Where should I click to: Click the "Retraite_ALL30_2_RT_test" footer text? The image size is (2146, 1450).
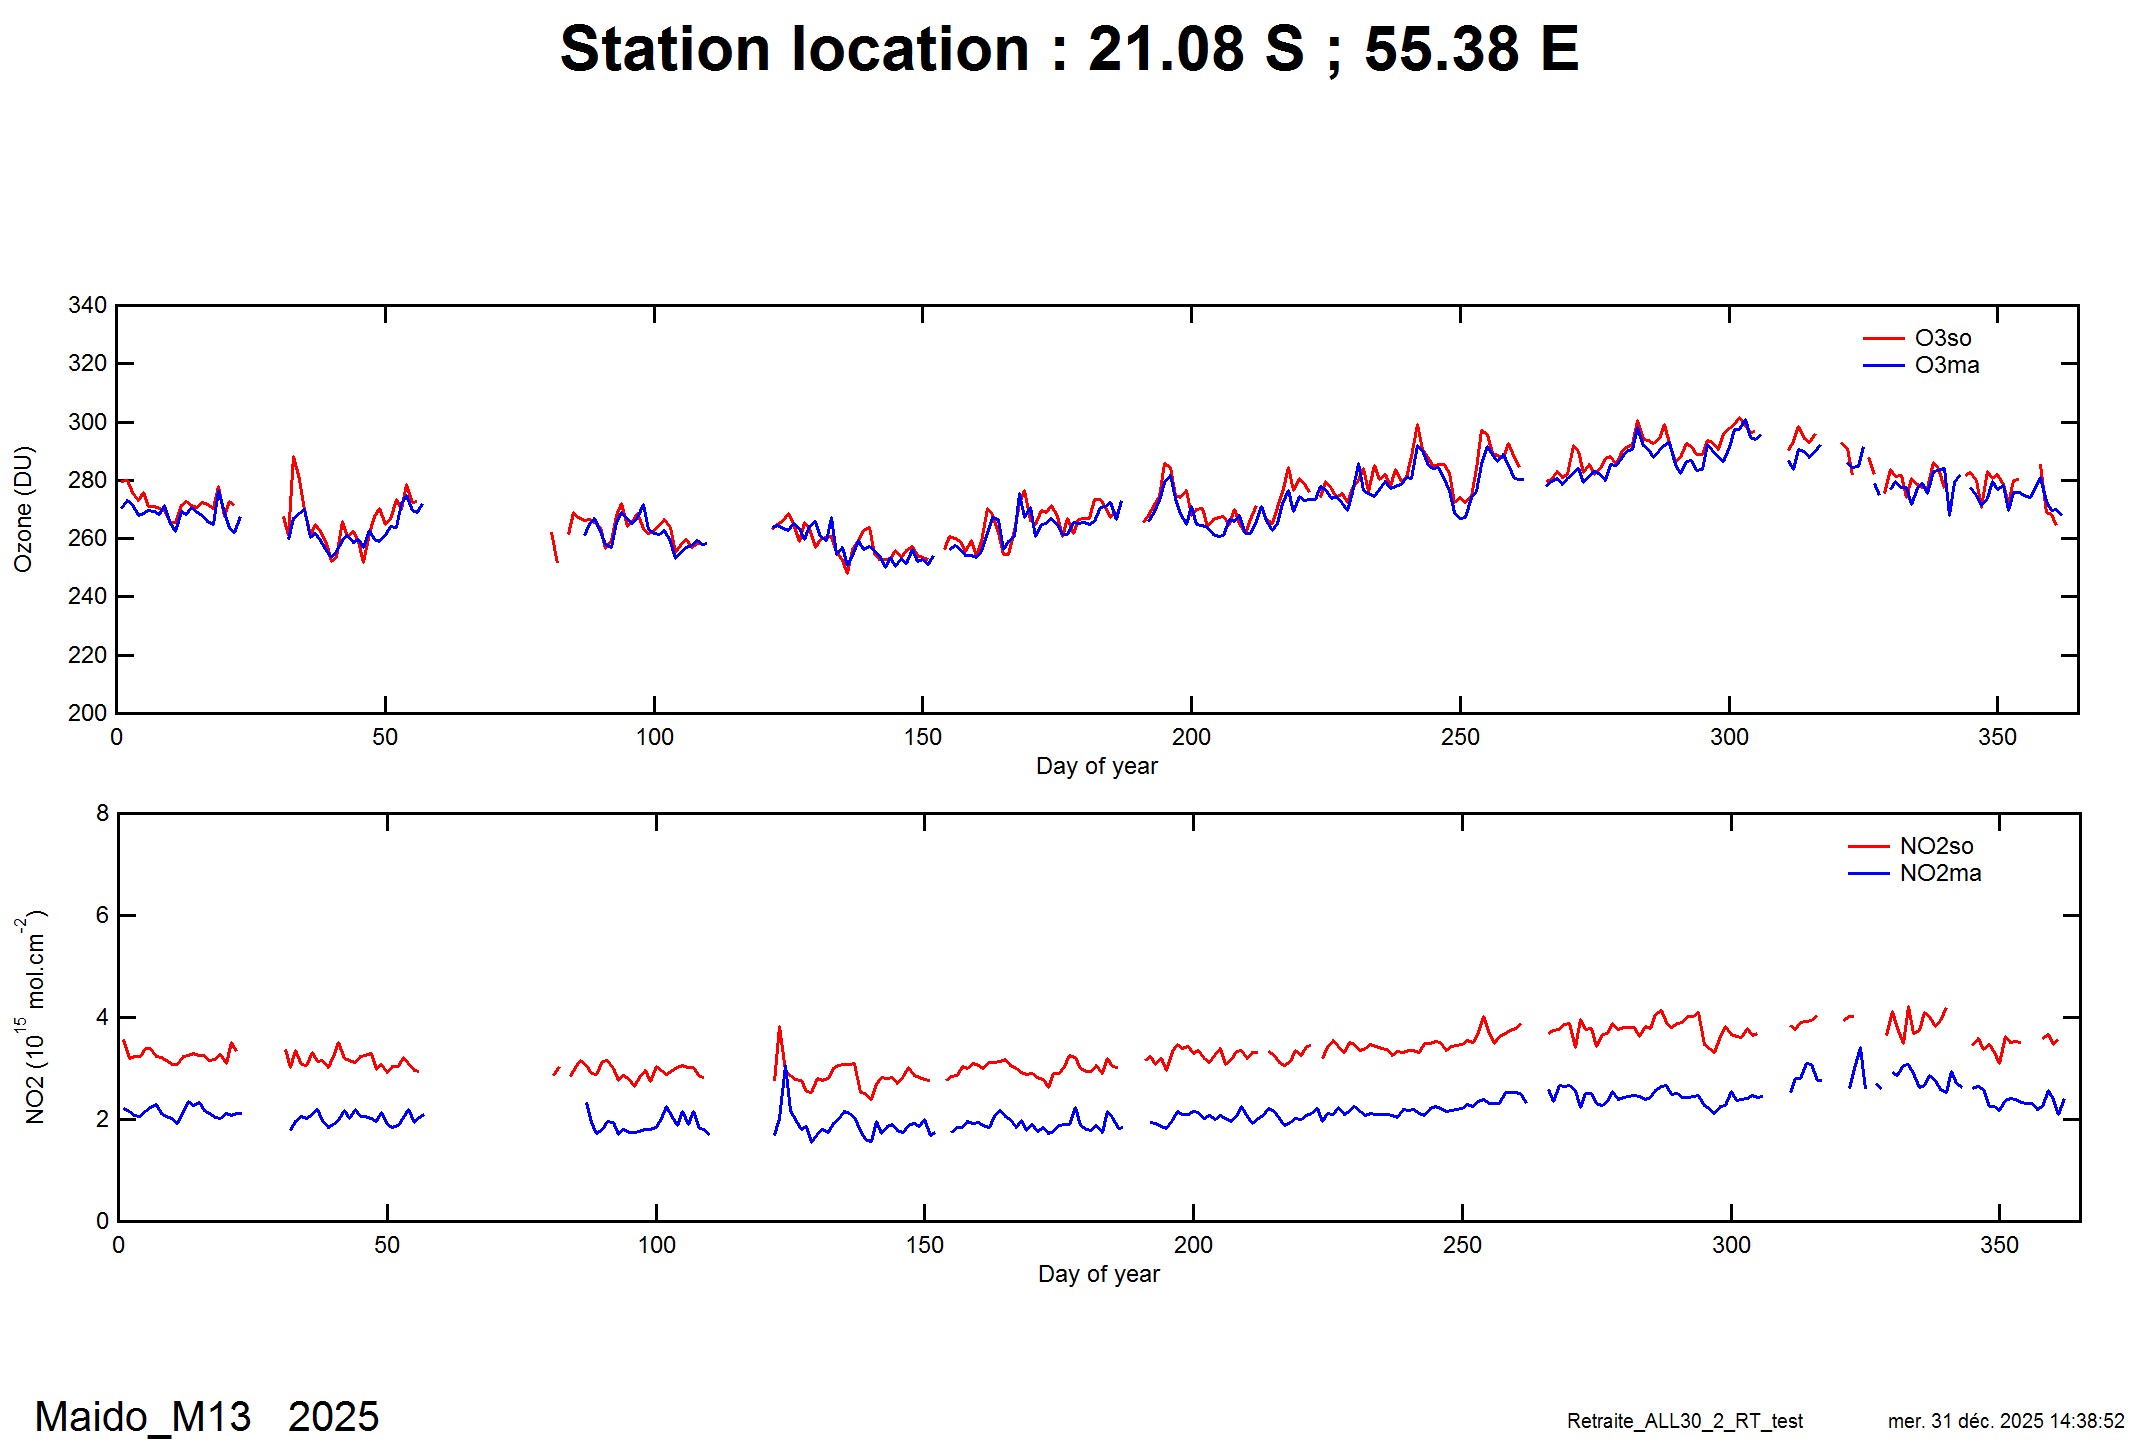(x=1685, y=1421)
